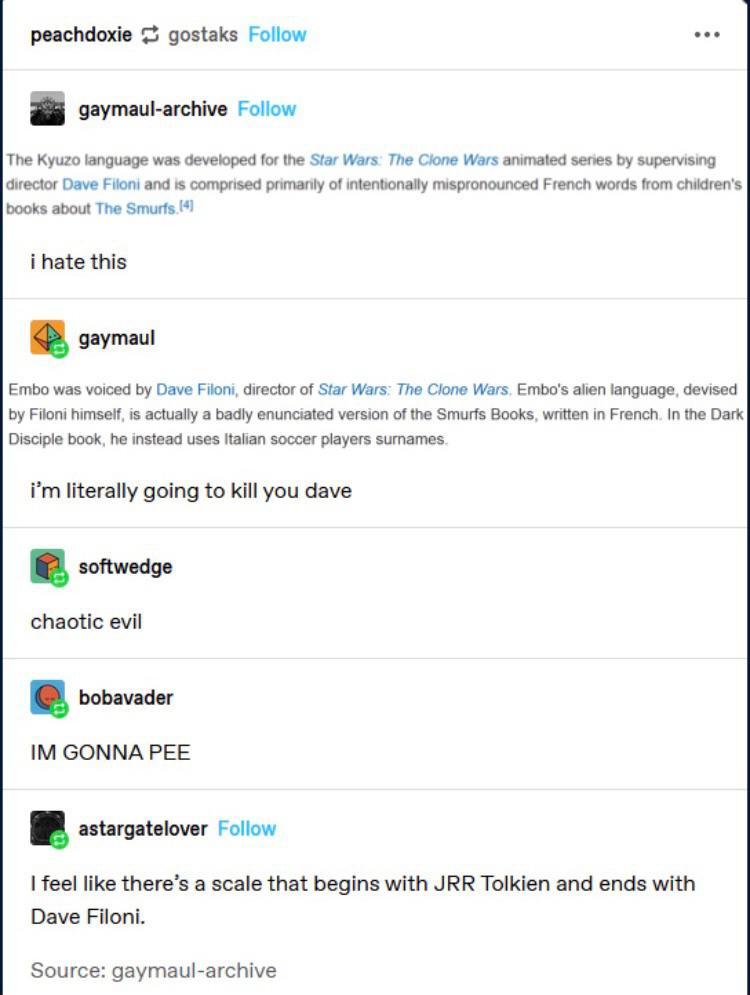
Task: Follow gostaks from the post header
Action: tap(277, 34)
